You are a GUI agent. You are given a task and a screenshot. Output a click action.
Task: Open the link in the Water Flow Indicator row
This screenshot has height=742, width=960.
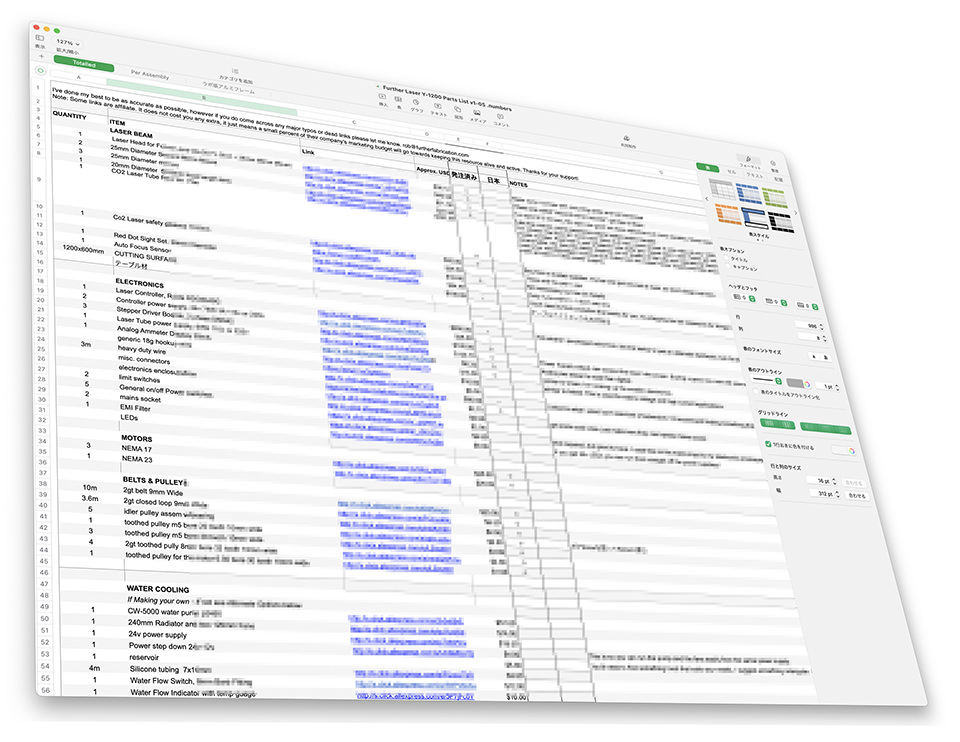coord(415,696)
